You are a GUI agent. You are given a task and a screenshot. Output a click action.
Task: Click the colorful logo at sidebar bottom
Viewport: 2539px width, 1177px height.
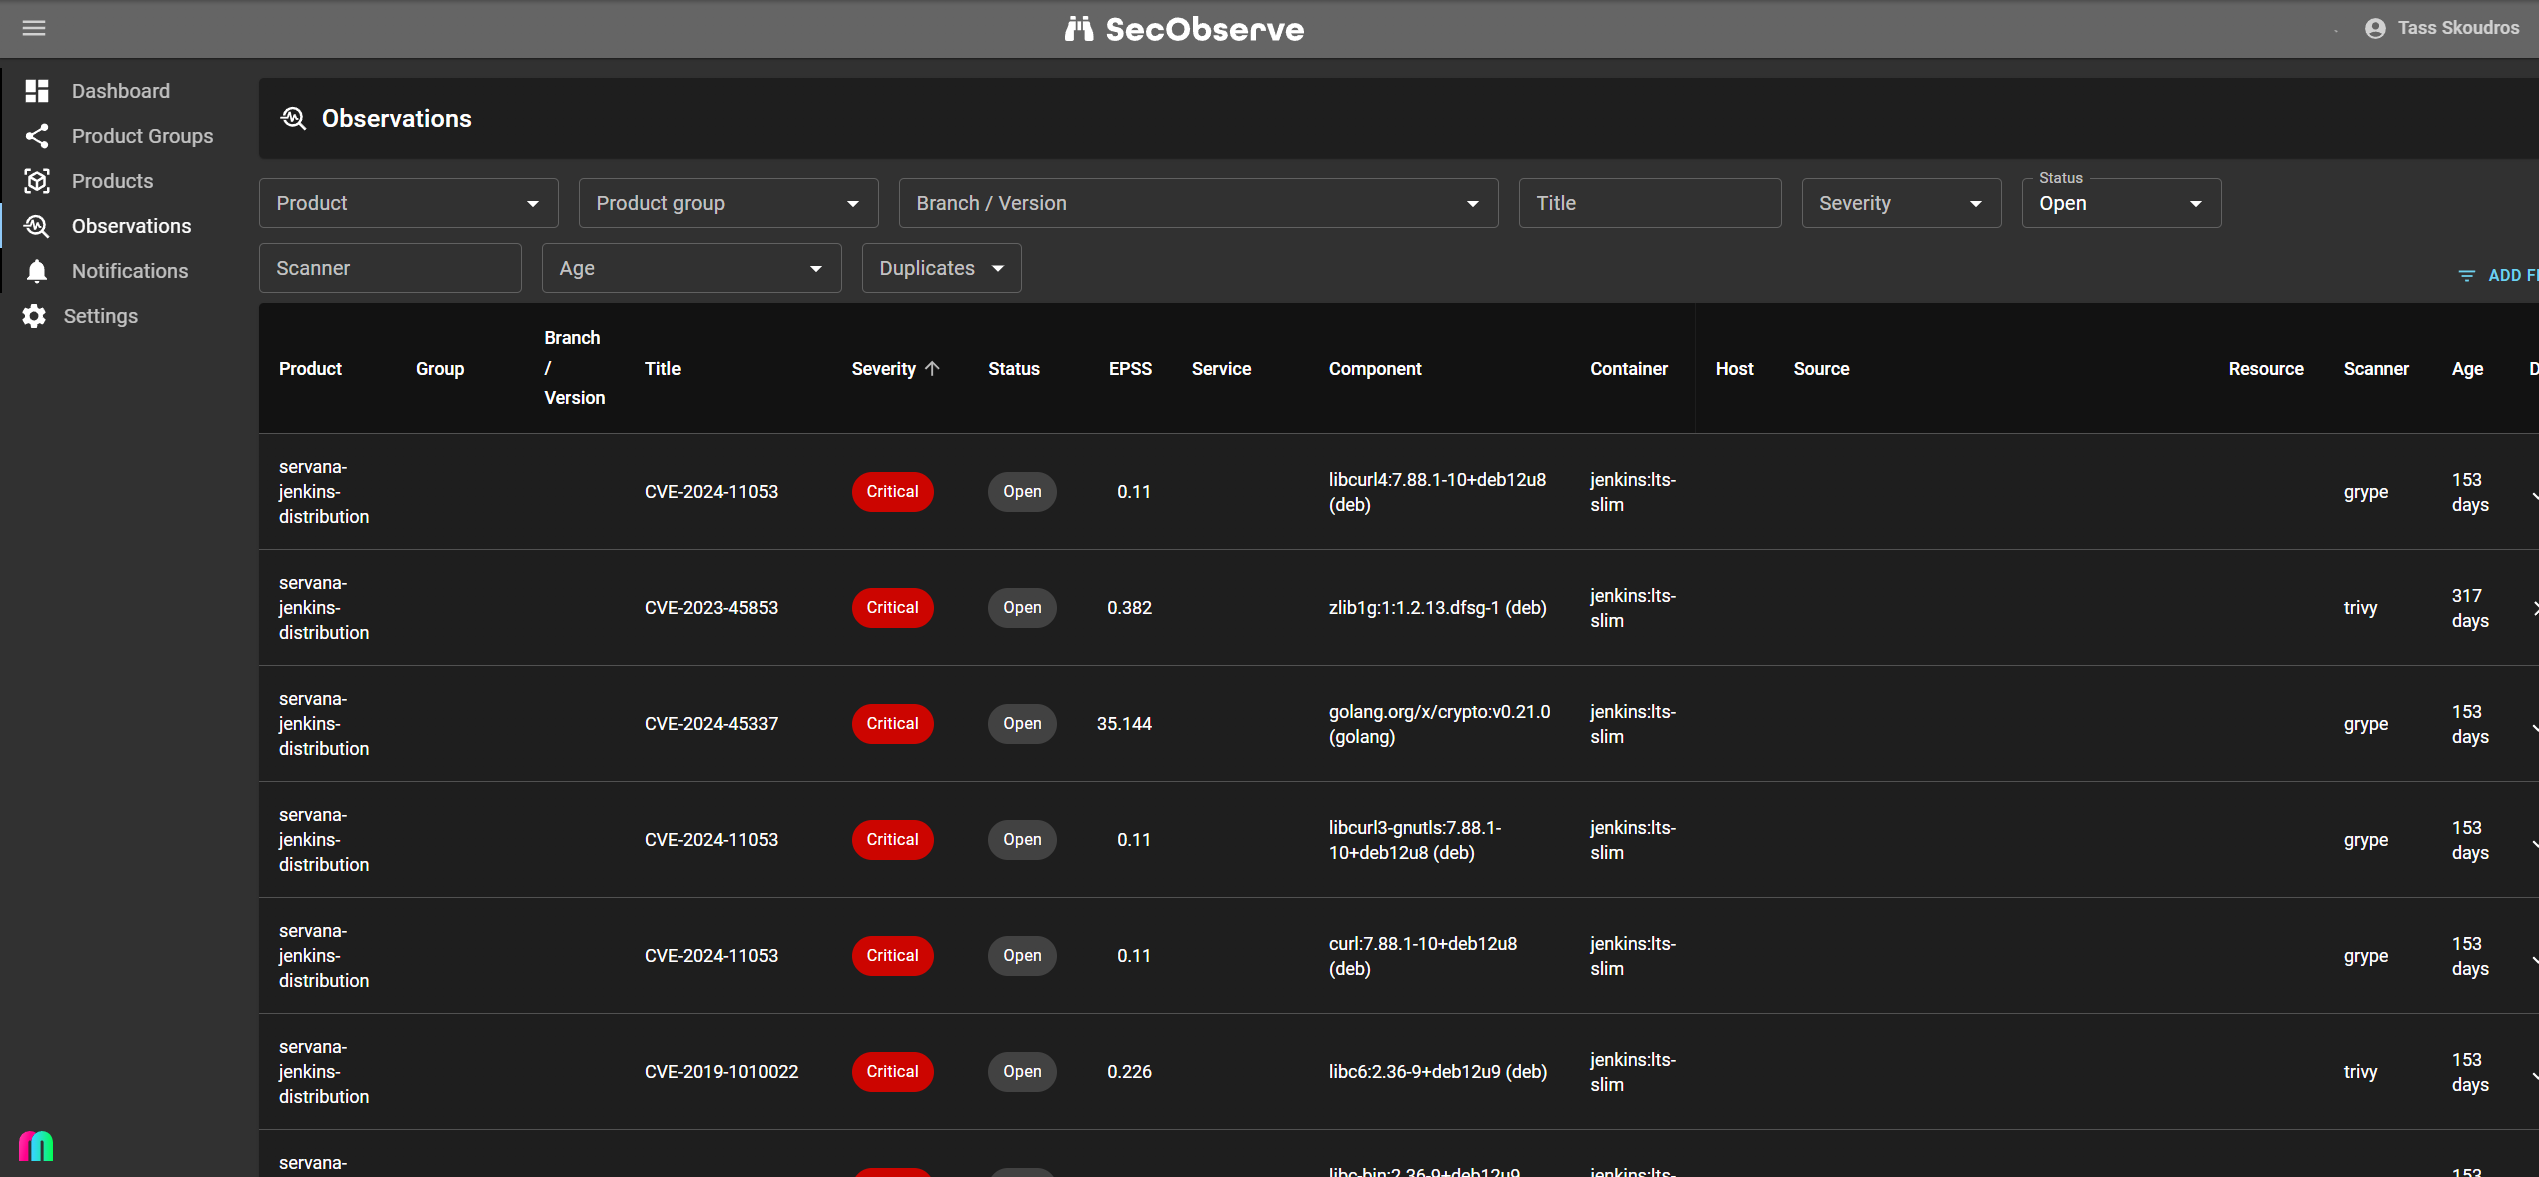coord(36,1145)
